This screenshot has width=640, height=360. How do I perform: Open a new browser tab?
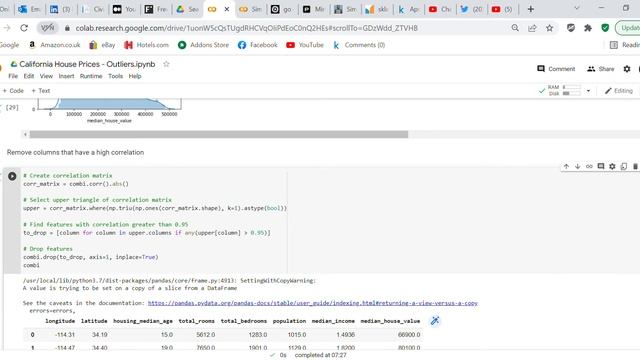(531, 9)
